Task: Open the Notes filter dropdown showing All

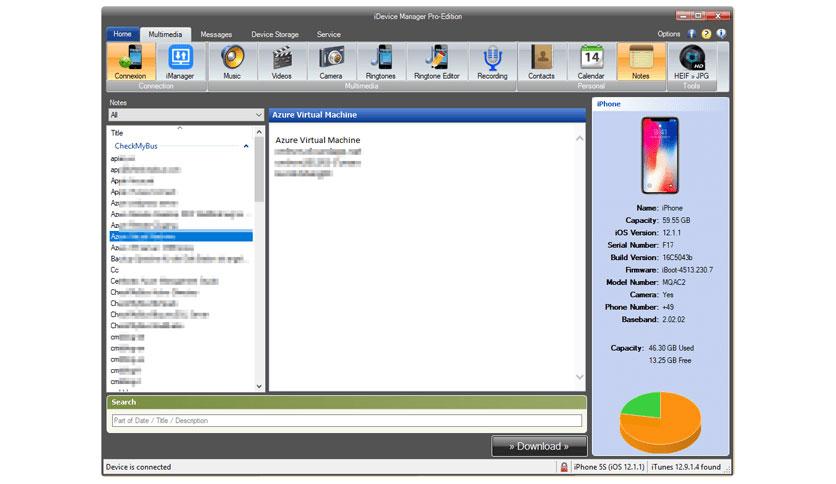Action: [186, 115]
